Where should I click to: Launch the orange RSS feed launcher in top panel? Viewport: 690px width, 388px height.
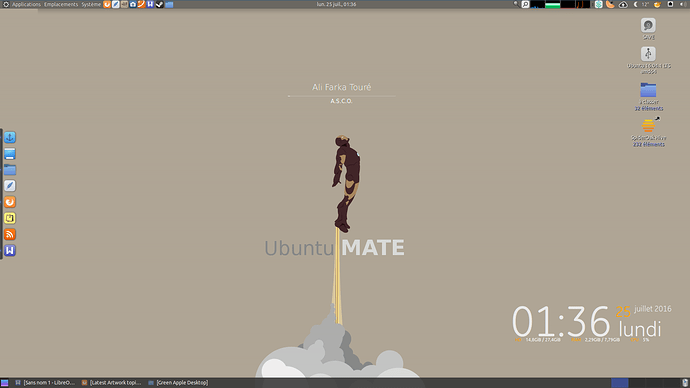pos(142,4)
